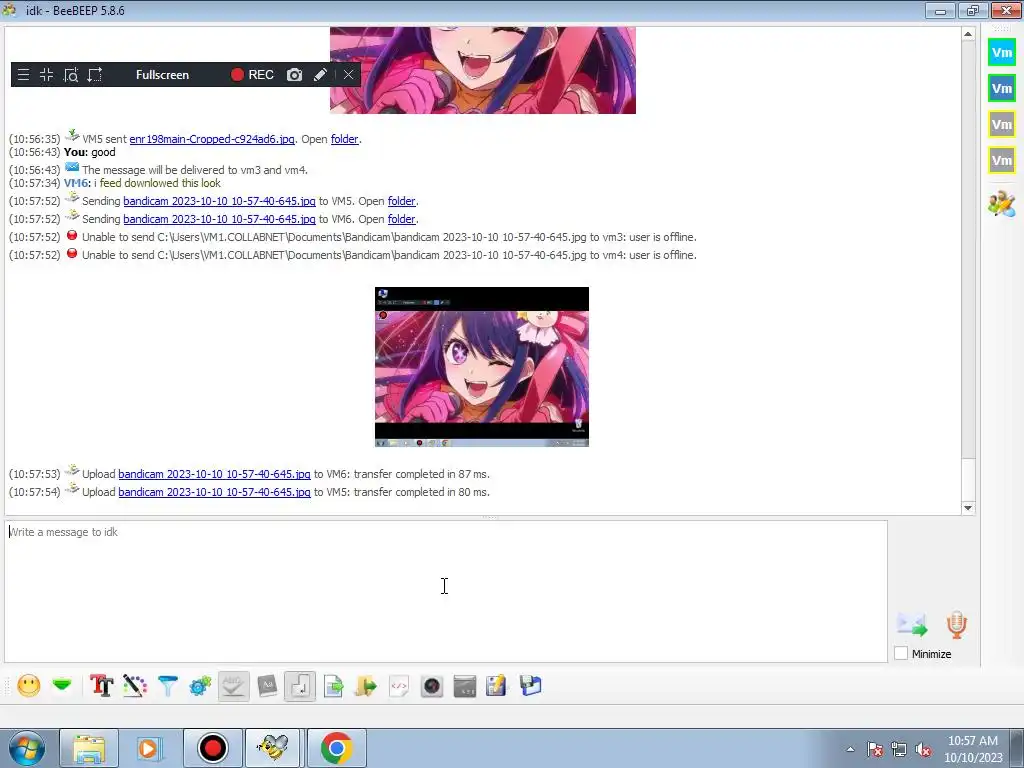The height and width of the screenshot is (768, 1024).
Task: Open the font color picker pencil icon
Action: tap(135, 686)
